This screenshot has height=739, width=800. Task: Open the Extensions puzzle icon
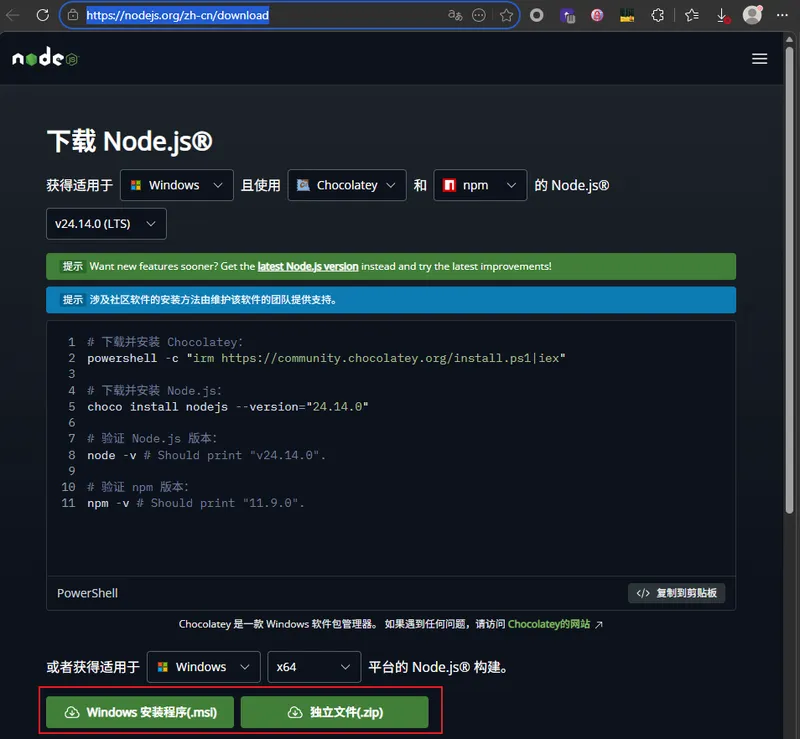coord(658,15)
